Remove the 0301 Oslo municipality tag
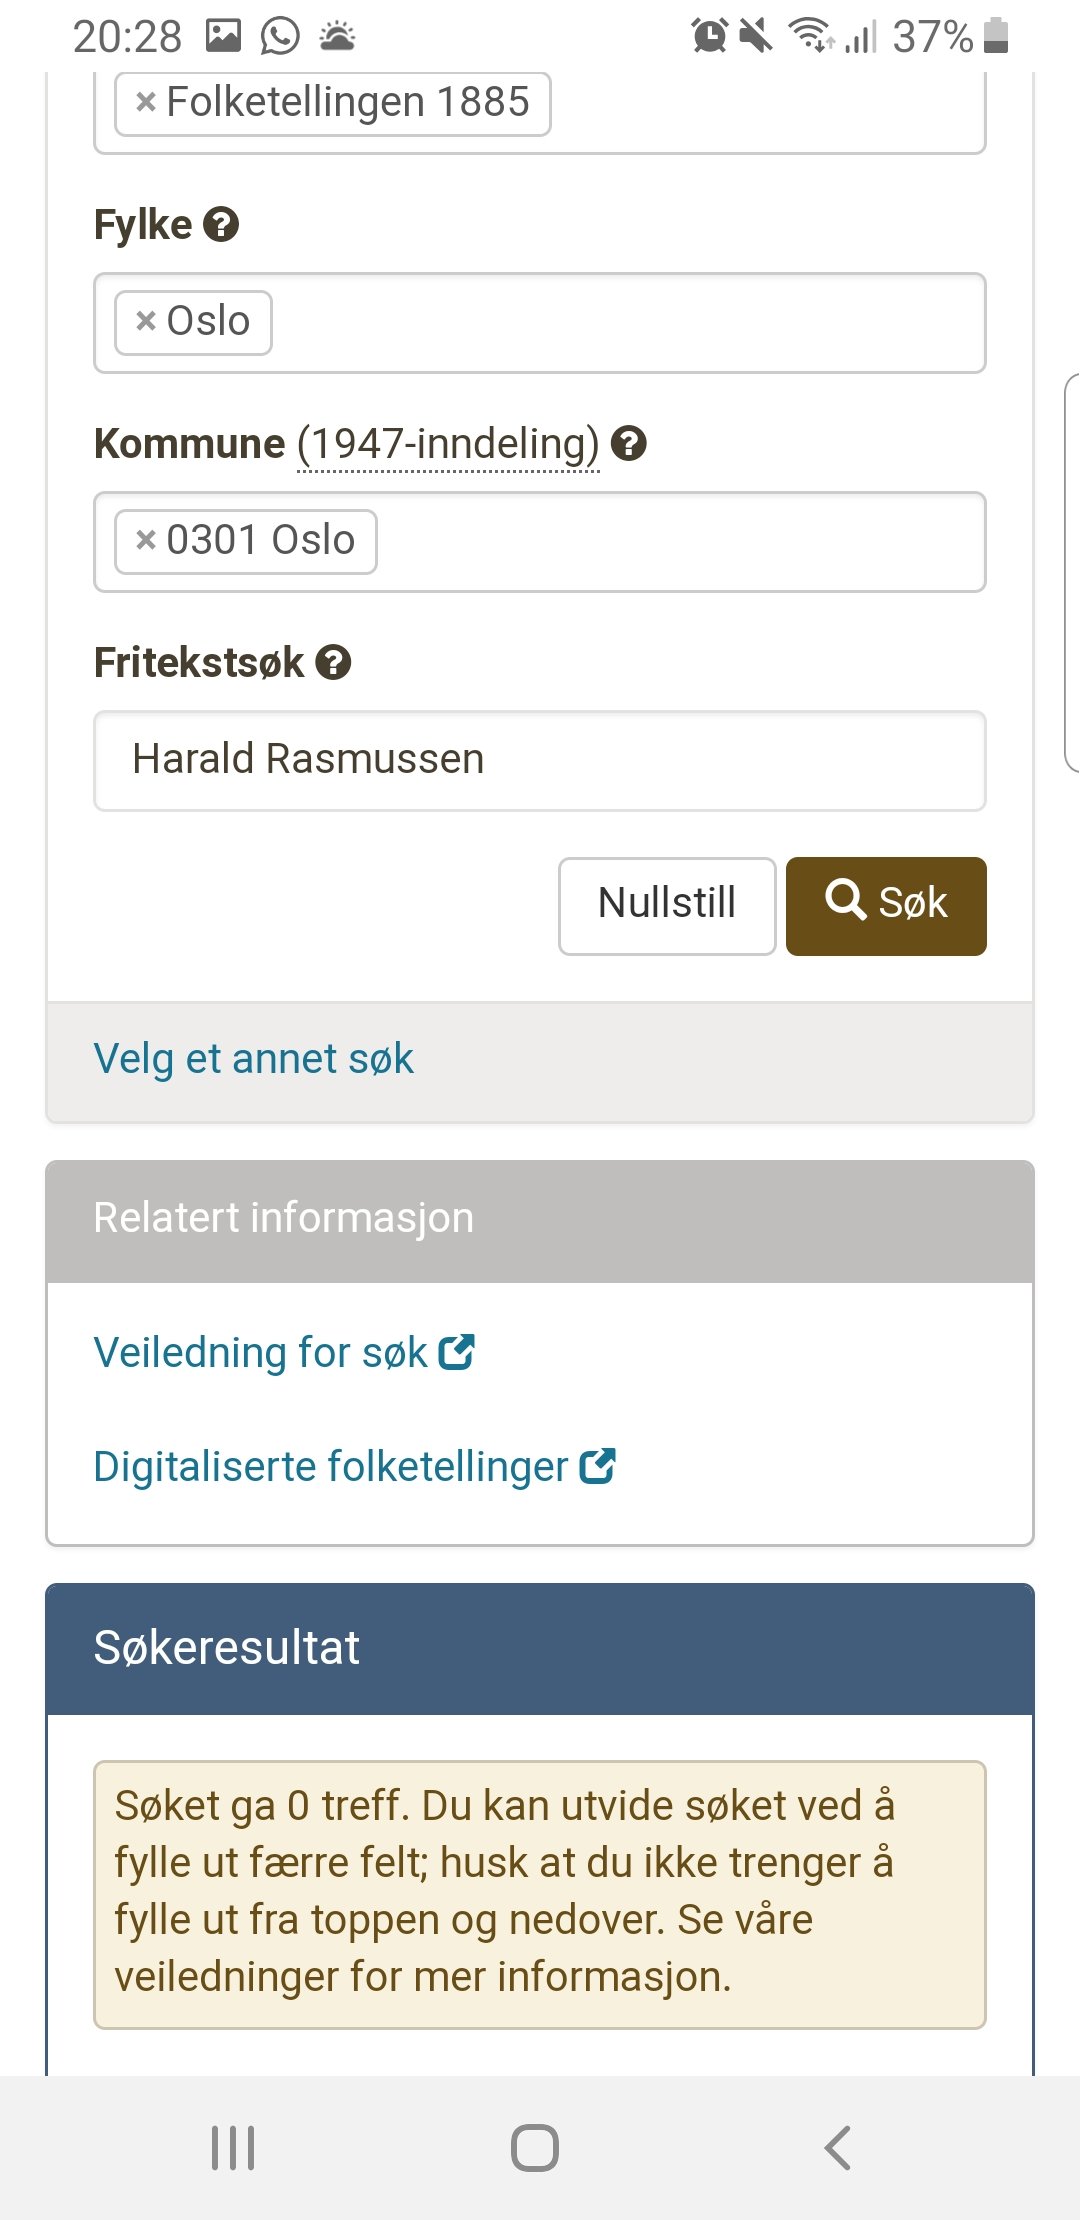Image resolution: width=1080 pixels, height=2220 pixels. (x=146, y=540)
